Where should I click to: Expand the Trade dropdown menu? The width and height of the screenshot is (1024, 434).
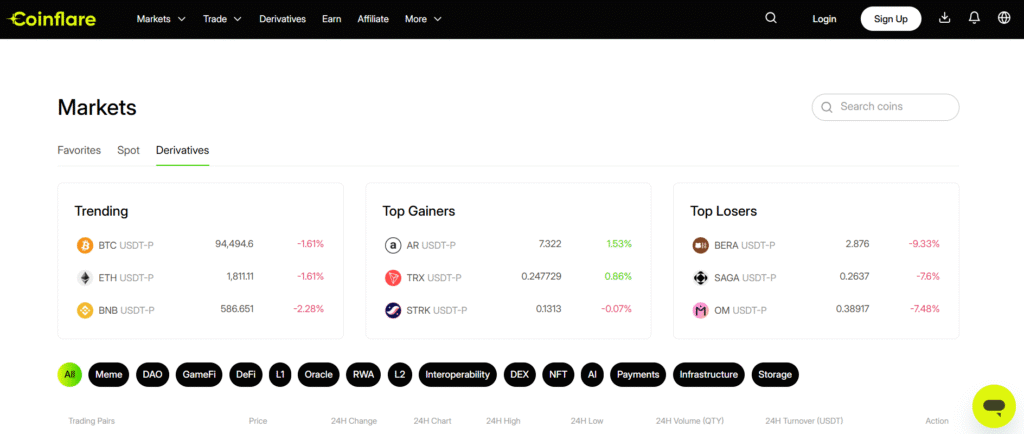point(223,19)
